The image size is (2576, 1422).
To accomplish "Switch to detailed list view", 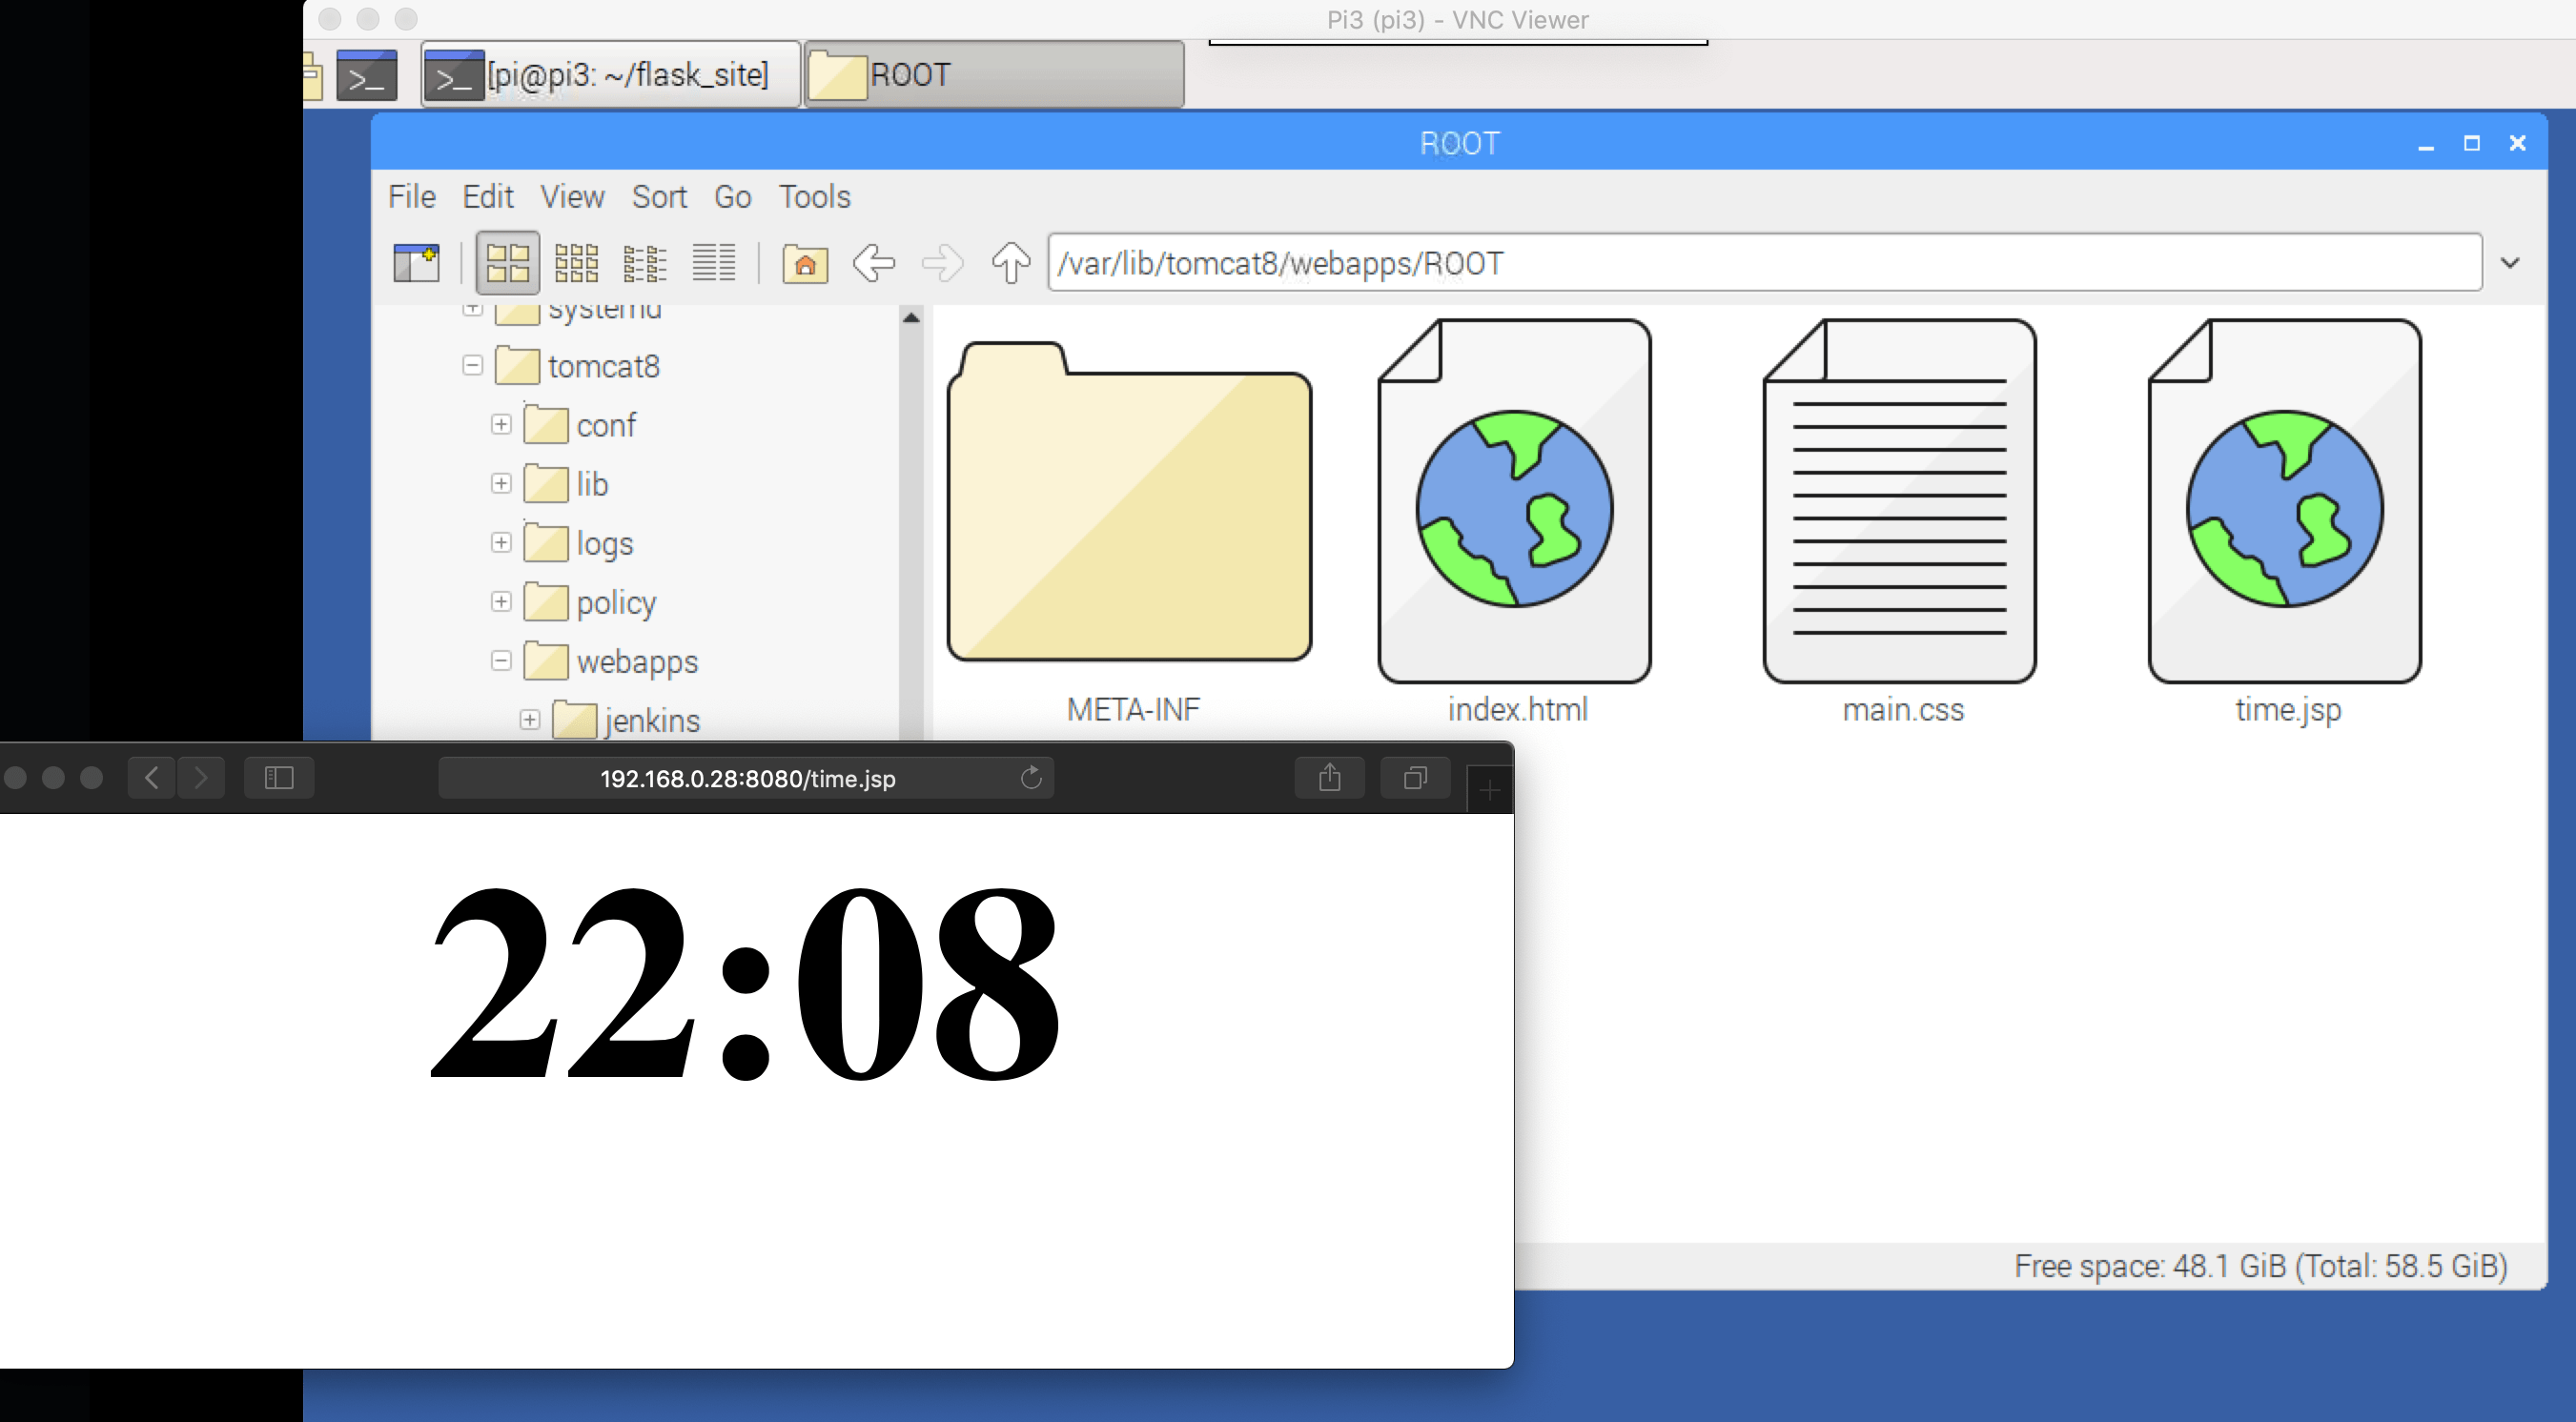I will (x=714, y=262).
